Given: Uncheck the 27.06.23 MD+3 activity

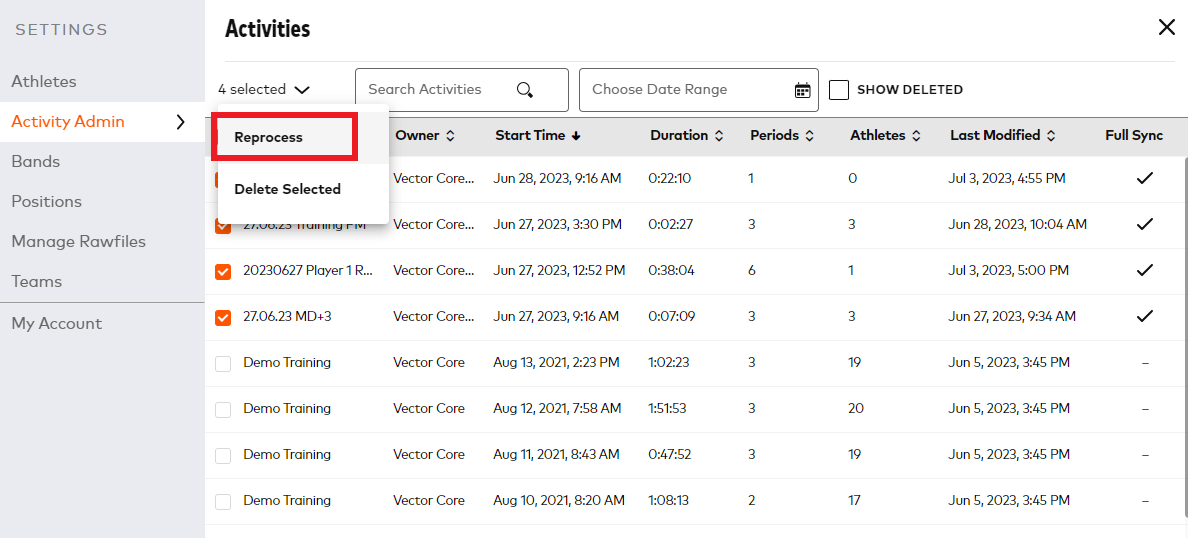Looking at the screenshot, I should click(x=223, y=317).
